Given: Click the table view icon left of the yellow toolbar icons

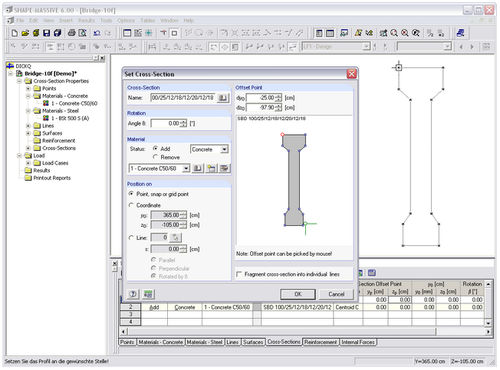Looking at the screenshot, I should coord(344,33).
